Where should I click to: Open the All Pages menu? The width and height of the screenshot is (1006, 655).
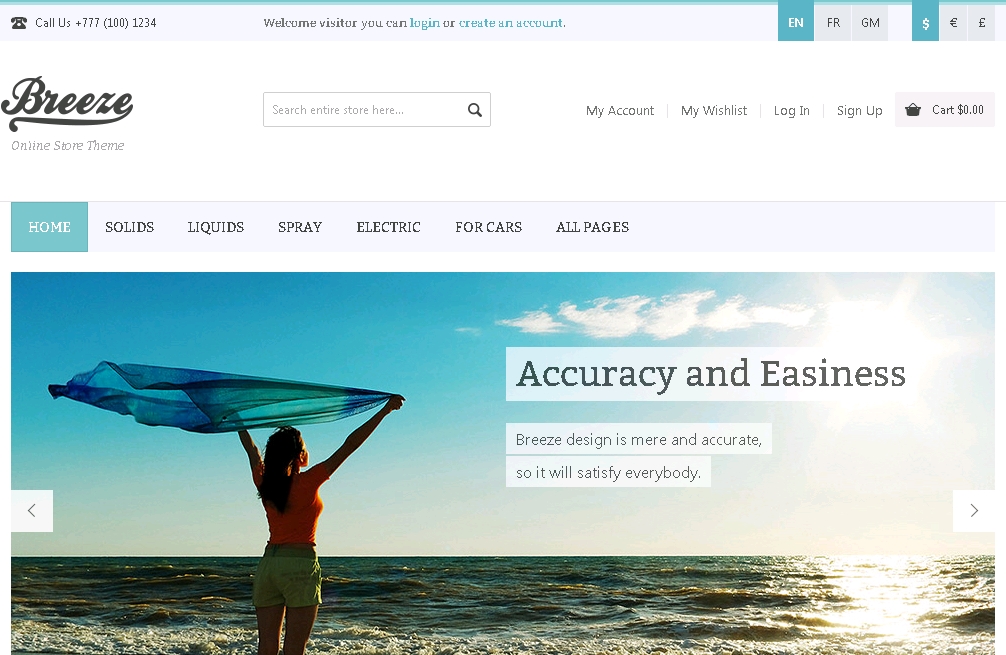pyautogui.click(x=592, y=227)
